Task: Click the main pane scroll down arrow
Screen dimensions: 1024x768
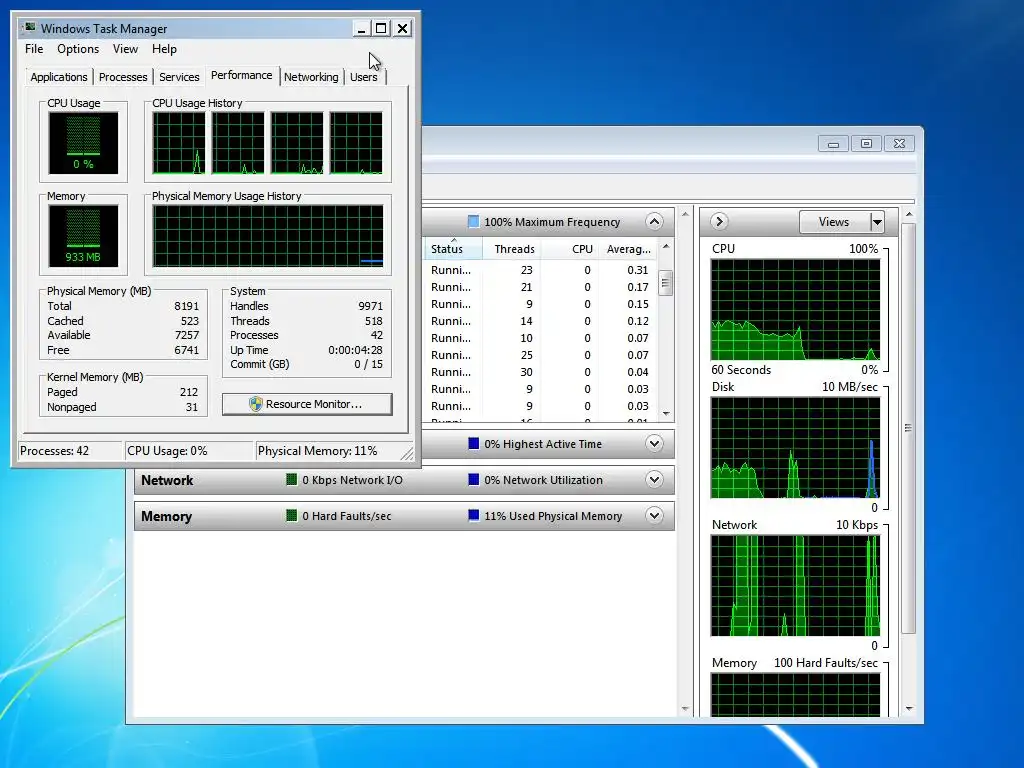Action: (x=685, y=709)
